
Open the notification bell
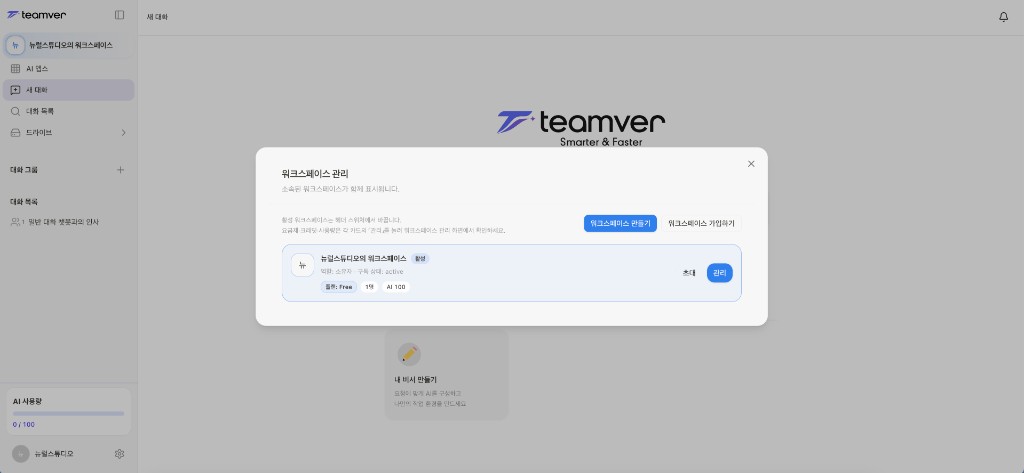pyautogui.click(x=1004, y=17)
